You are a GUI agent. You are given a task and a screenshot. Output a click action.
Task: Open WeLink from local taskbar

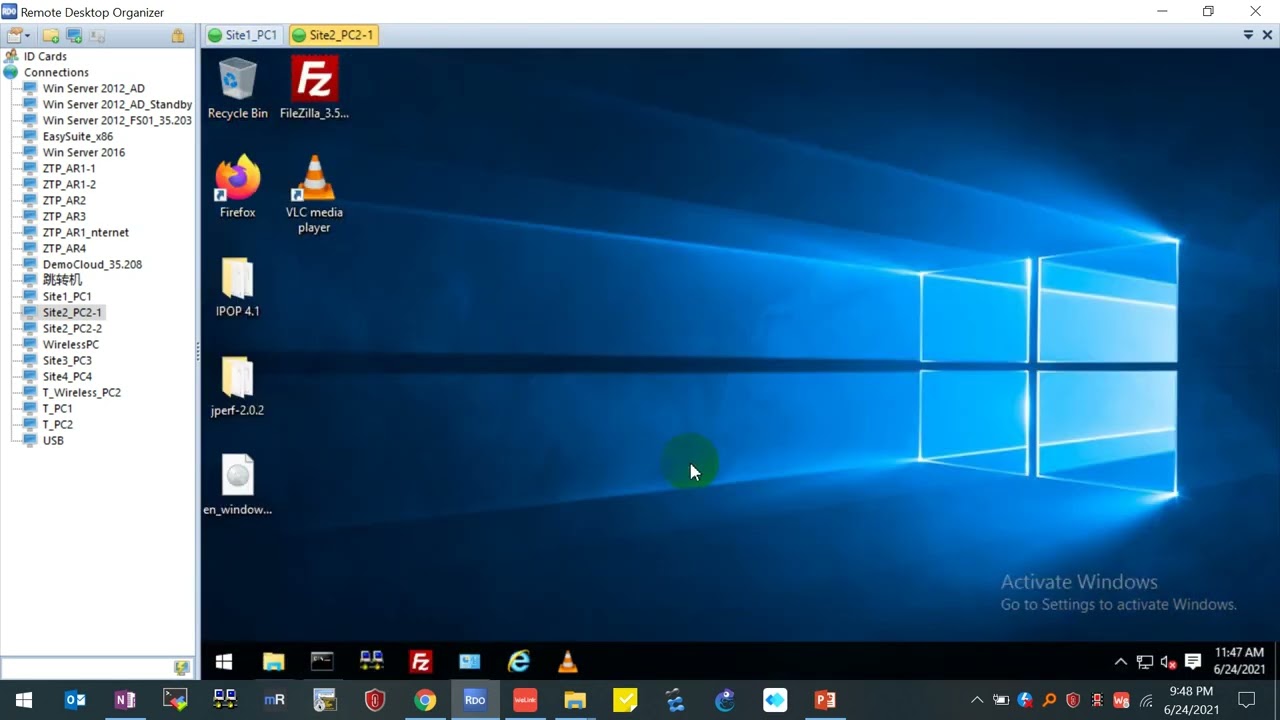pyautogui.click(x=525, y=700)
